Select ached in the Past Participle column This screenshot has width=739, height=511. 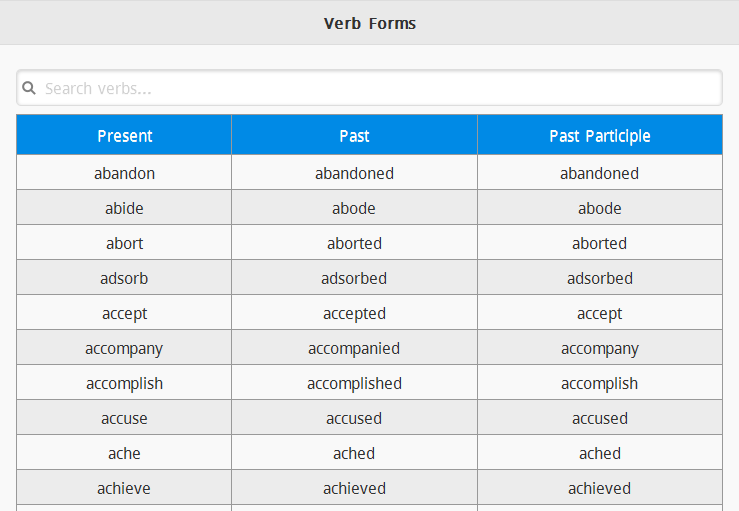(599, 453)
